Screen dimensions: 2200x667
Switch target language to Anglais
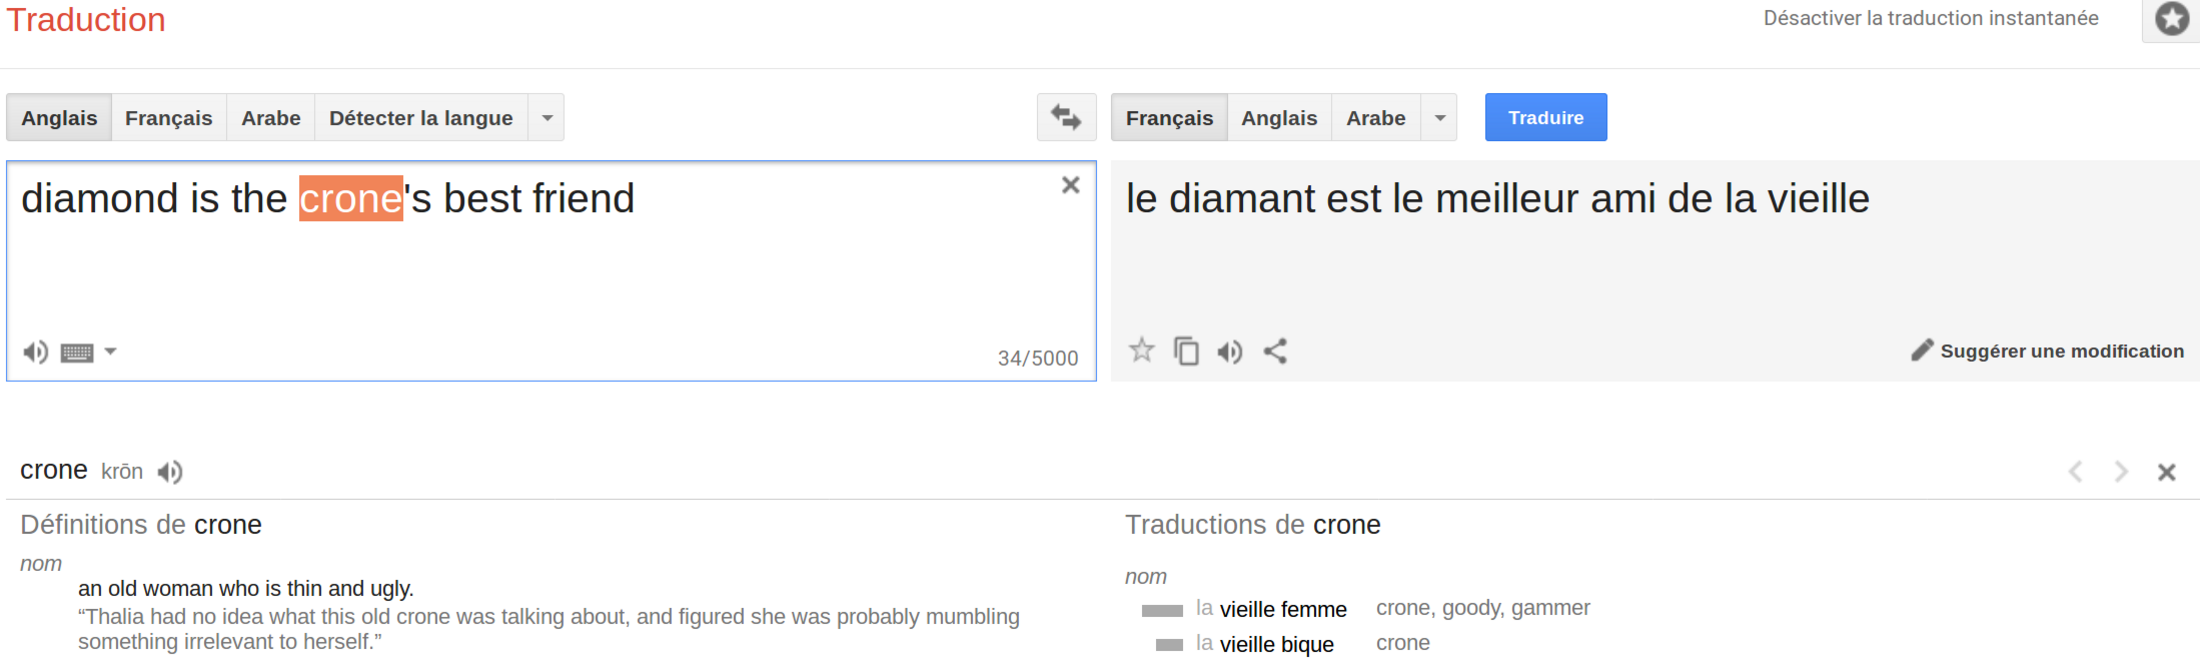click(x=1278, y=118)
